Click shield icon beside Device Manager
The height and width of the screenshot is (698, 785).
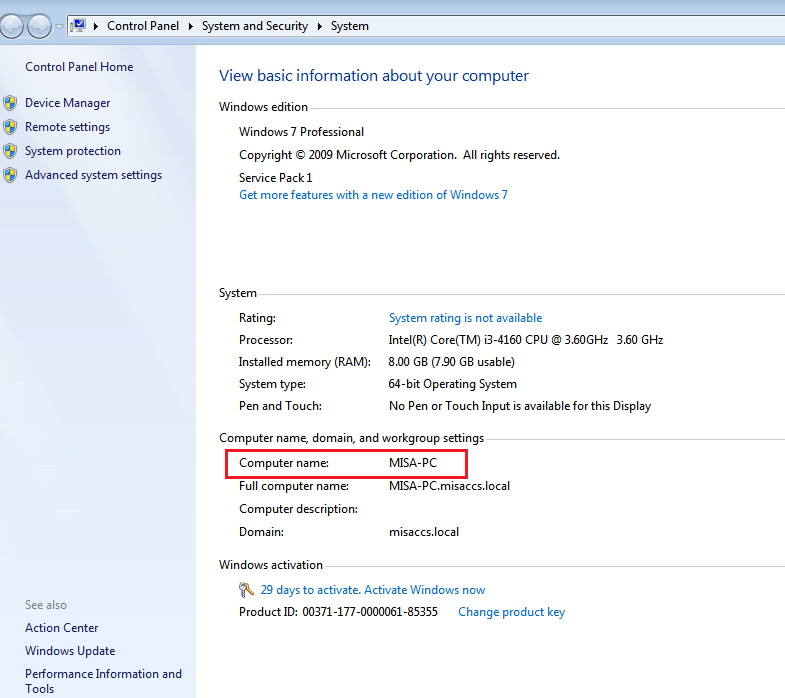[x=10, y=103]
